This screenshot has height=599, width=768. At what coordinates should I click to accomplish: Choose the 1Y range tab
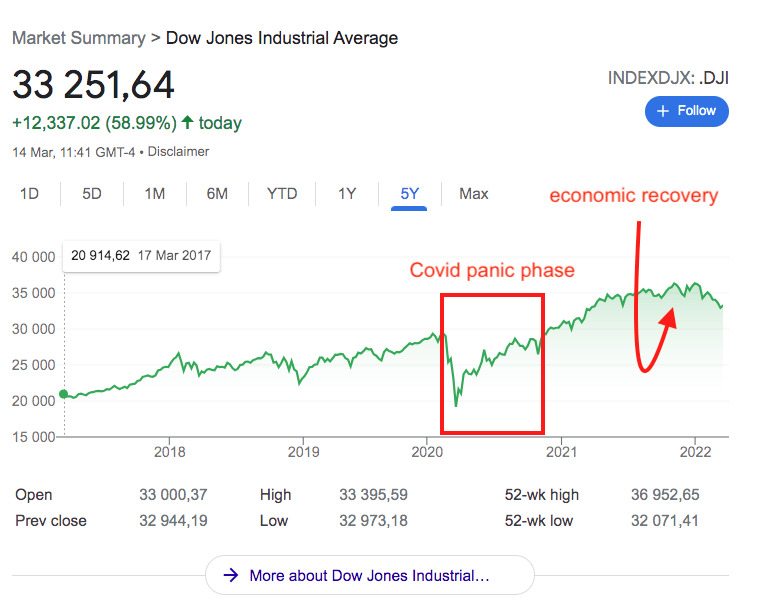click(347, 194)
